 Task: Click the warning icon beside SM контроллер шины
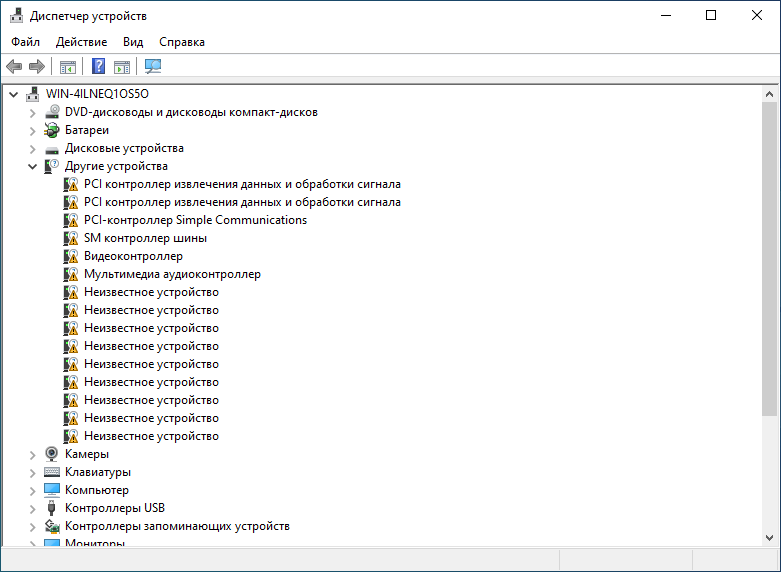coord(71,238)
